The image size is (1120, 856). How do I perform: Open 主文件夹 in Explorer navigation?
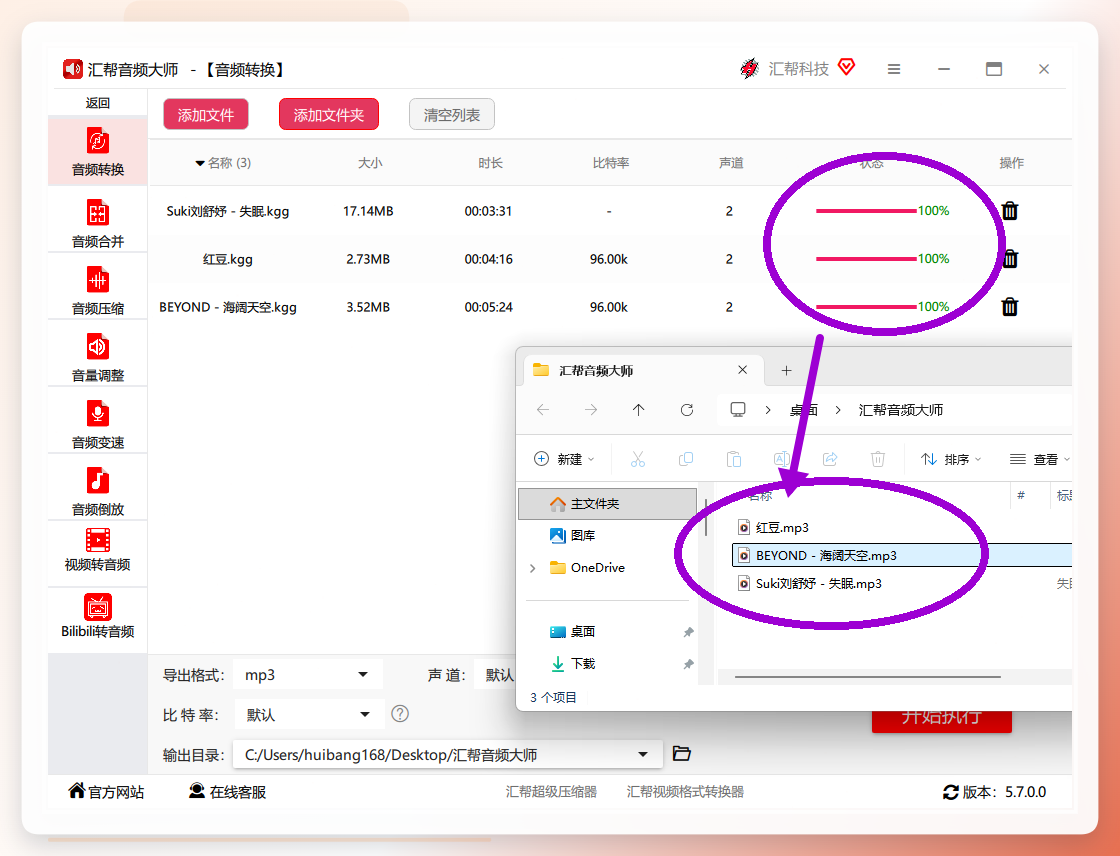(x=607, y=504)
